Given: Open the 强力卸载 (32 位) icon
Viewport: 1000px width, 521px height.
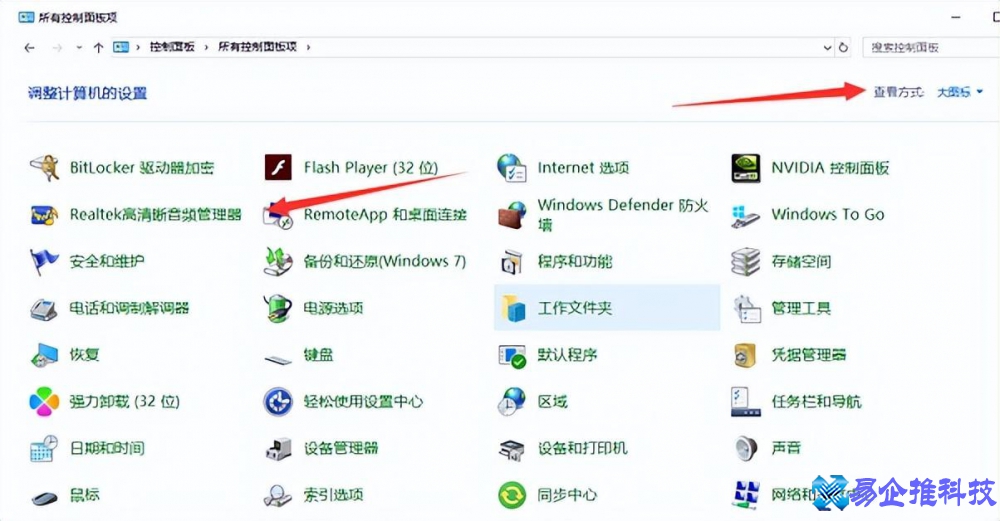Looking at the screenshot, I should tap(45, 402).
